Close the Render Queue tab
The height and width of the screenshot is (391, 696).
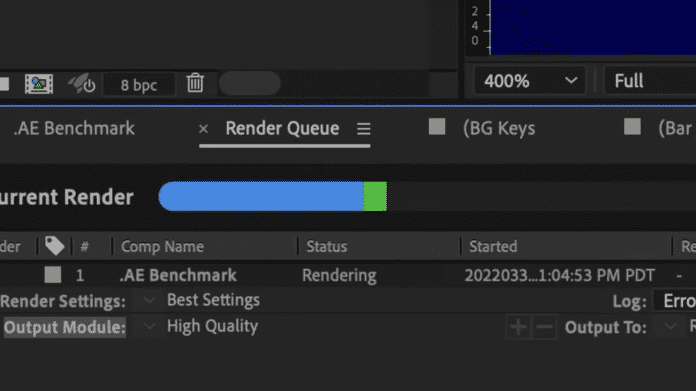click(203, 129)
